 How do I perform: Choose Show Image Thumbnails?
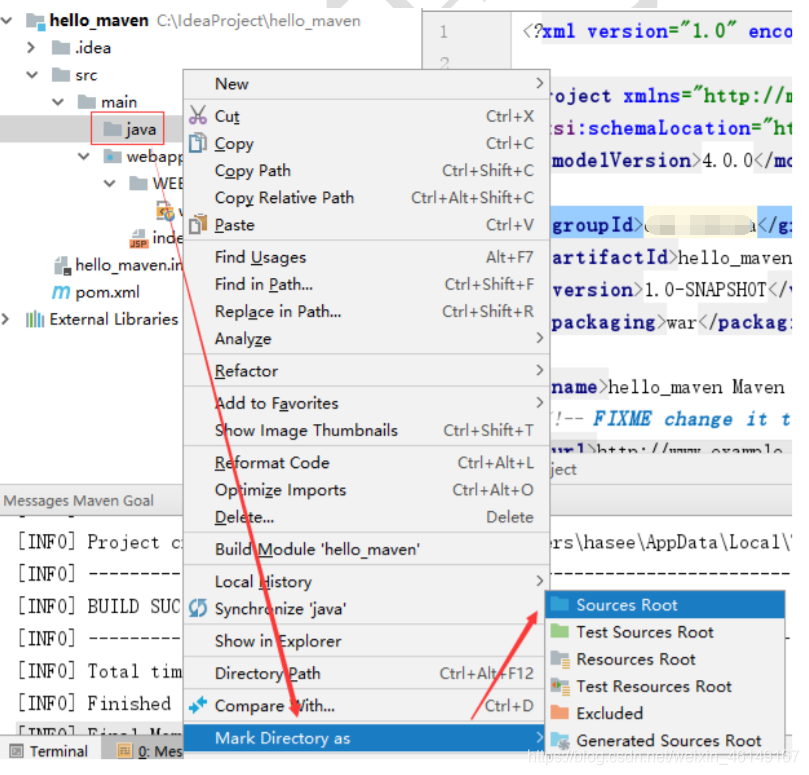pos(366,430)
